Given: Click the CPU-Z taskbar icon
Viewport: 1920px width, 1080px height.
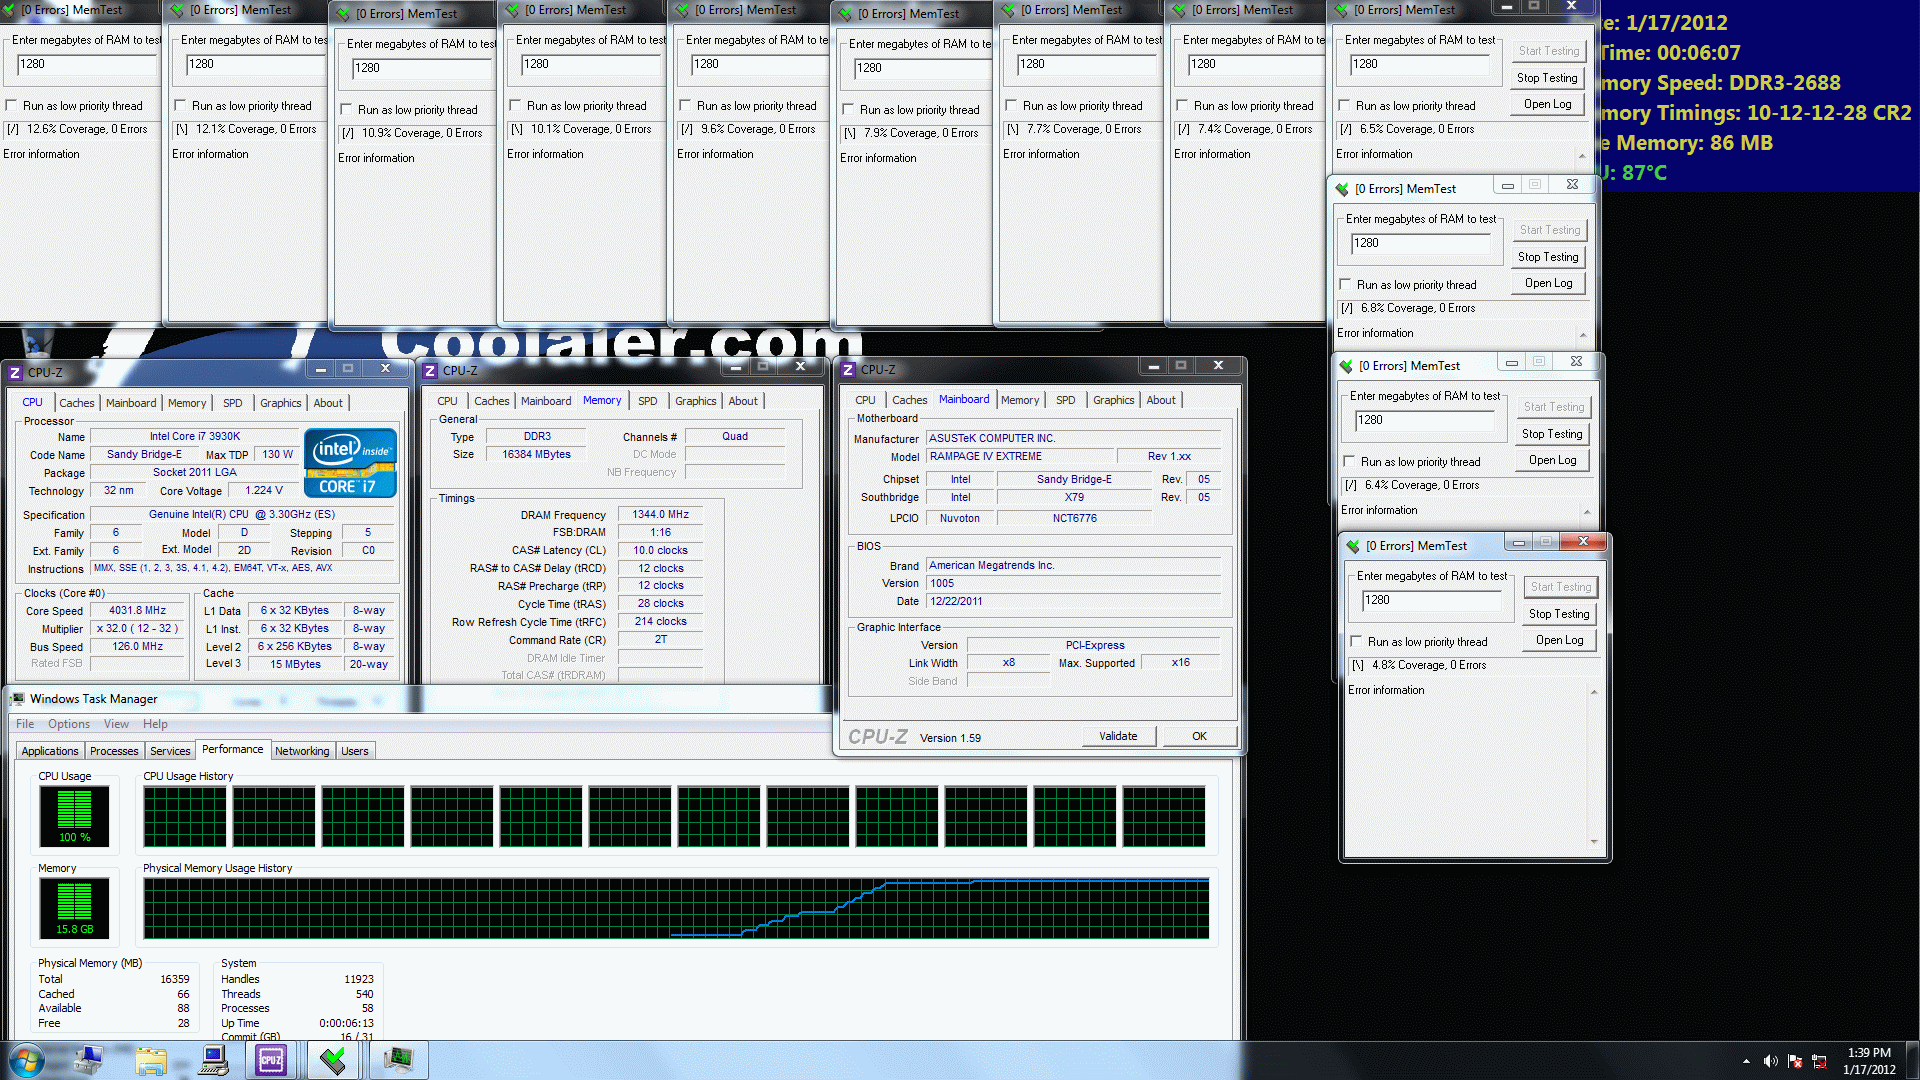Looking at the screenshot, I should click(271, 1060).
